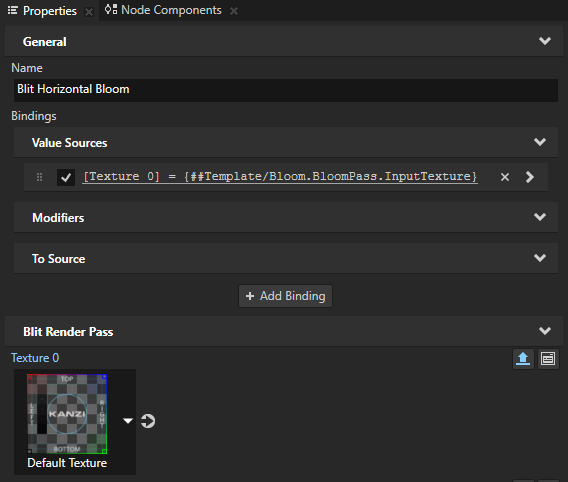Grab the Texture 0 binding drag handle
The height and width of the screenshot is (482, 568).
(39, 177)
